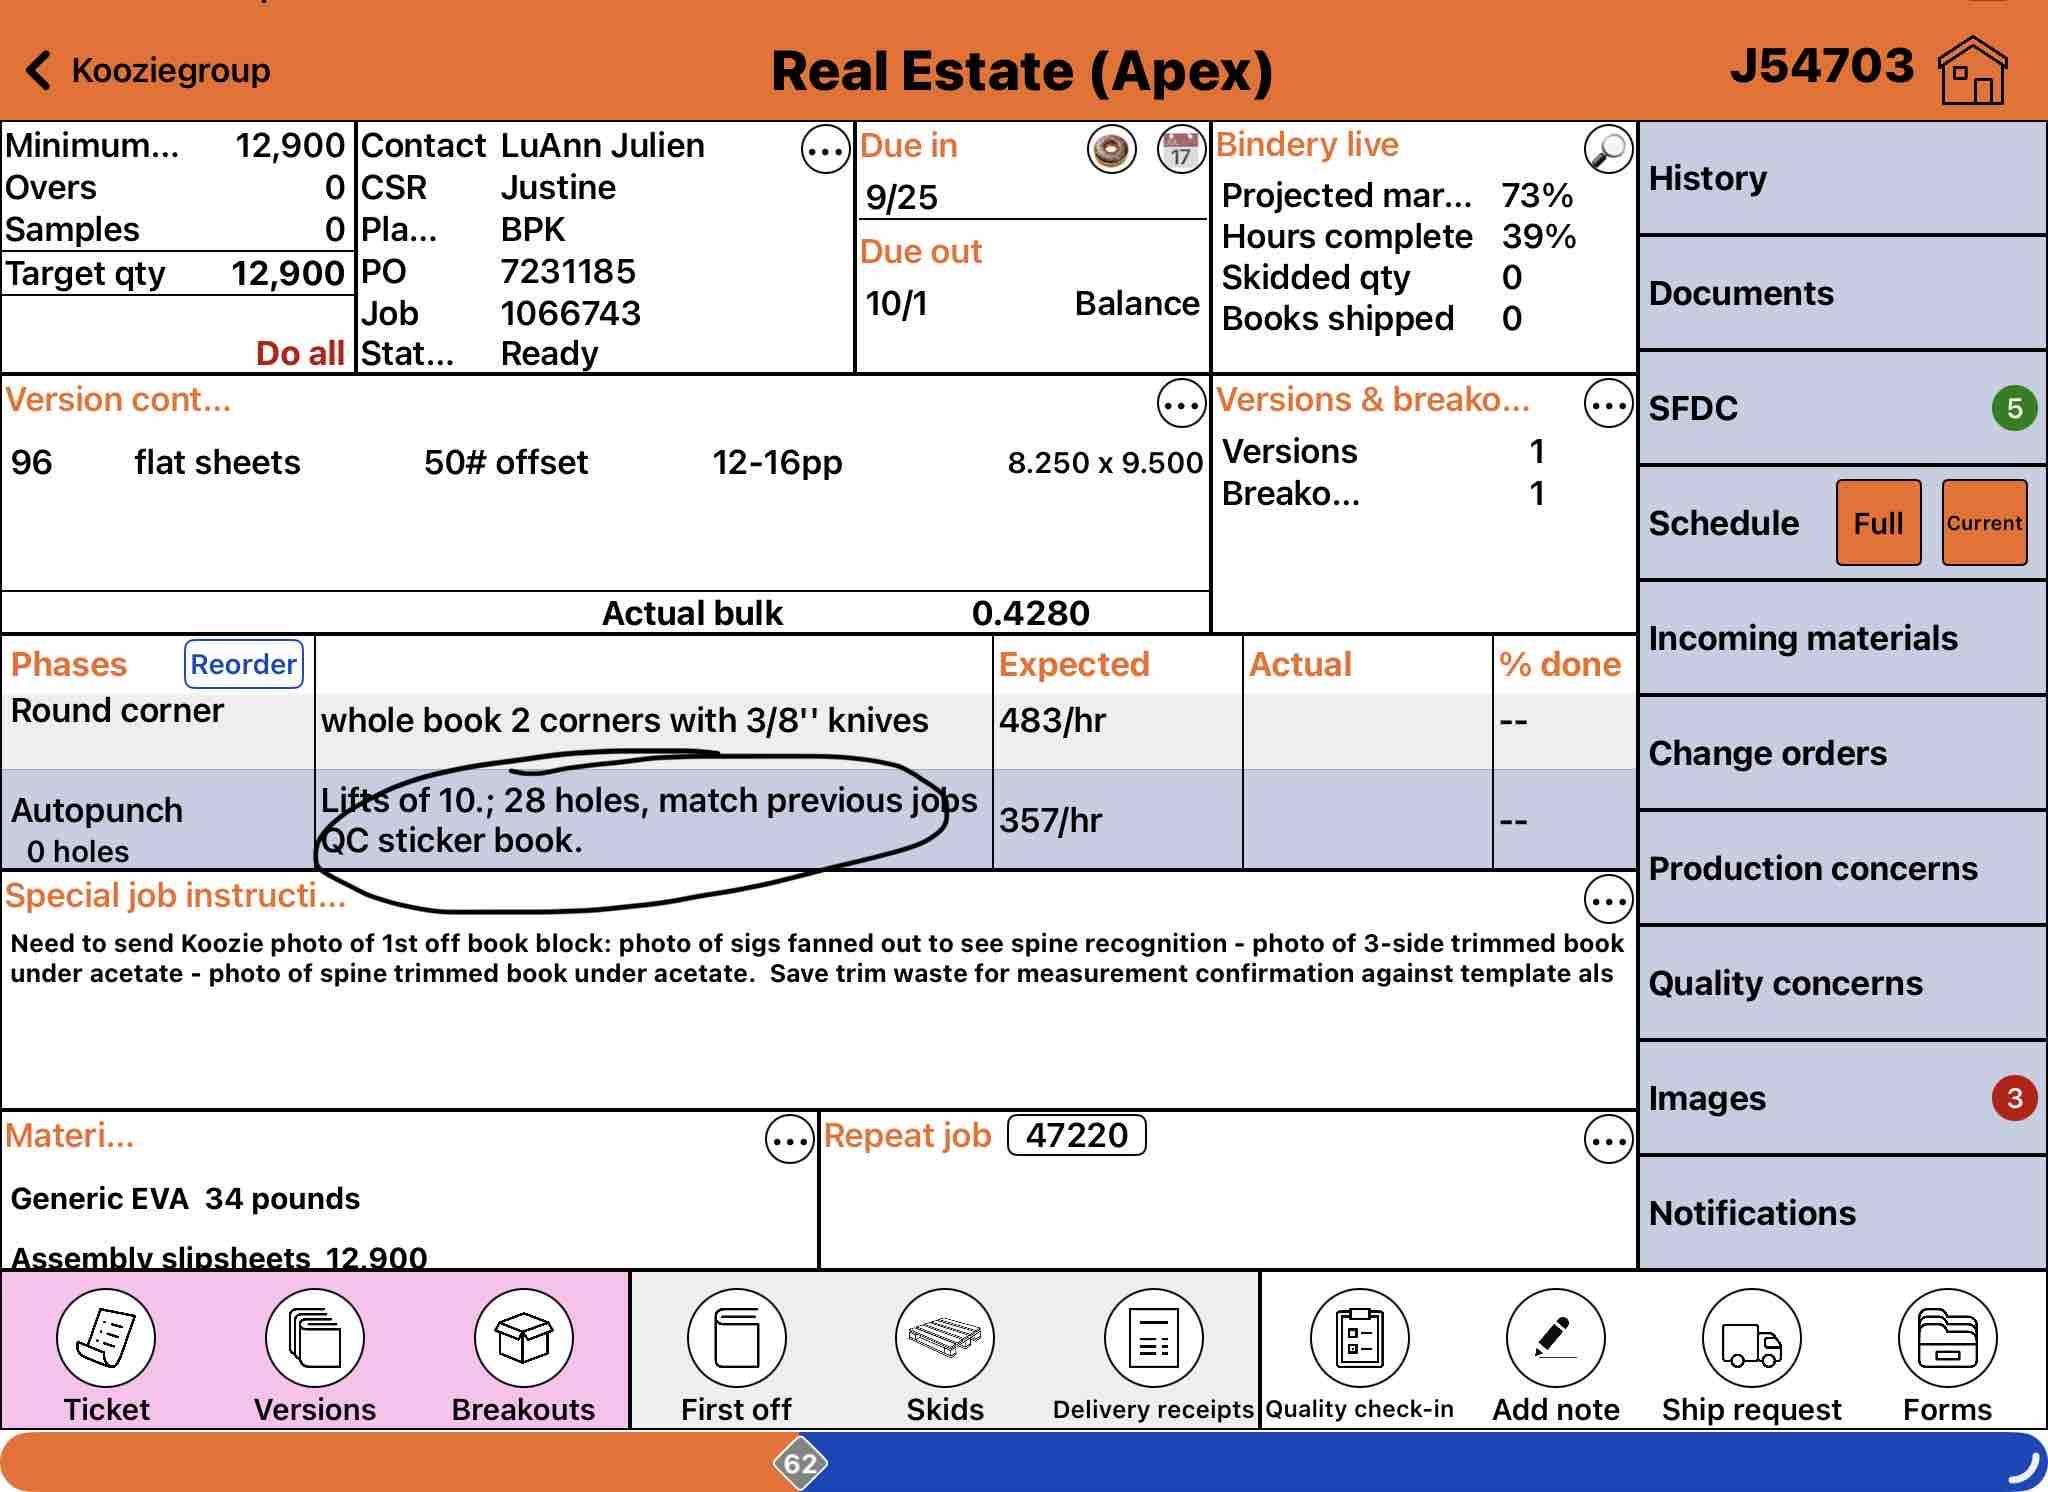Open the Forms folder icon
Image resolution: width=2048 pixels, height=1492 pixels.
point(1947,1338)
